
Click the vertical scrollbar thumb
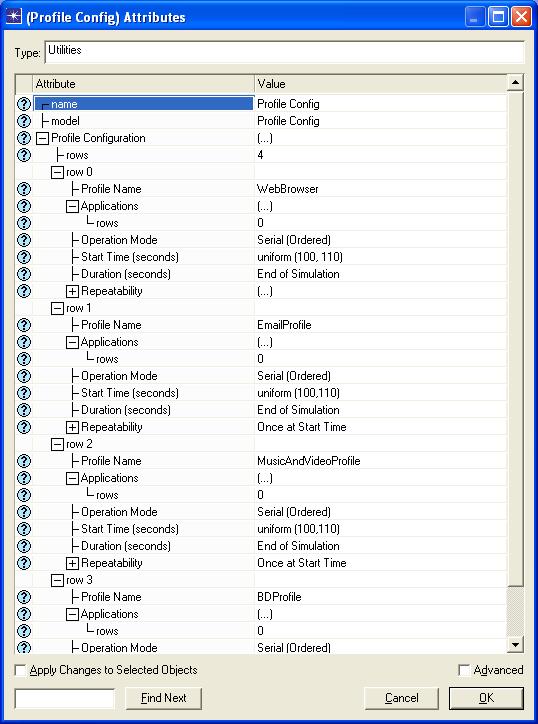click(515, 339)
